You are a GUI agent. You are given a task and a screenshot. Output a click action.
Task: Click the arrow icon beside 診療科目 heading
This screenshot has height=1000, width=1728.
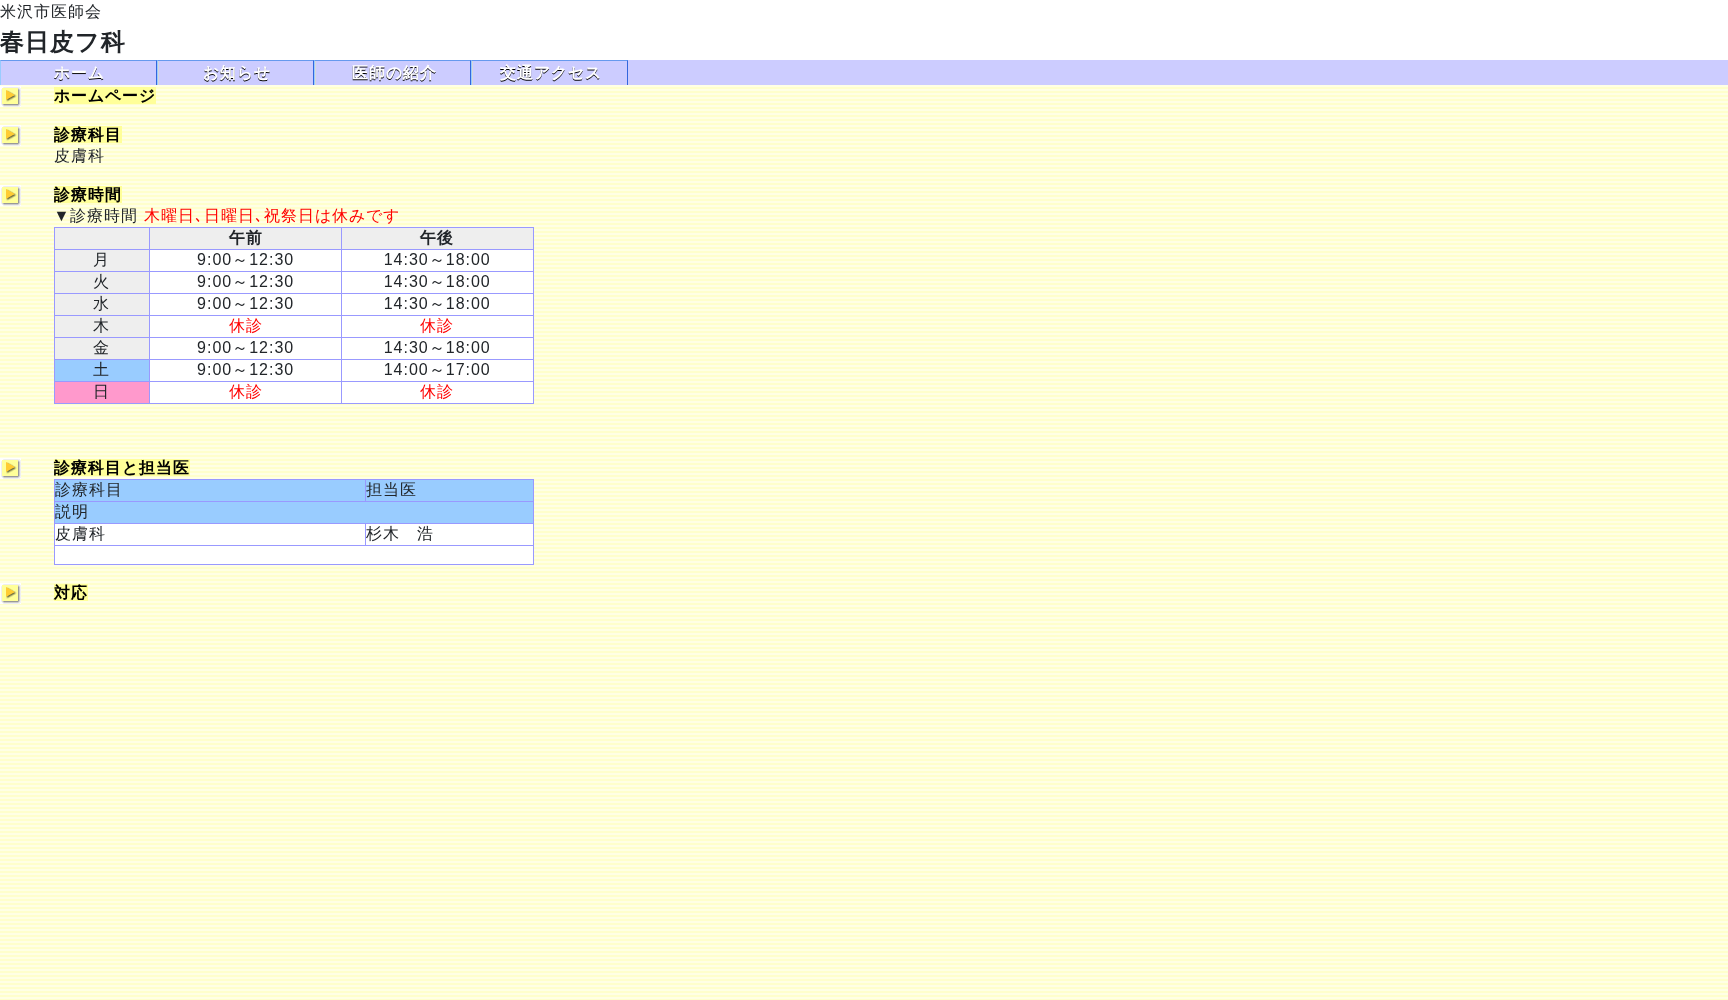coord(11,136)
